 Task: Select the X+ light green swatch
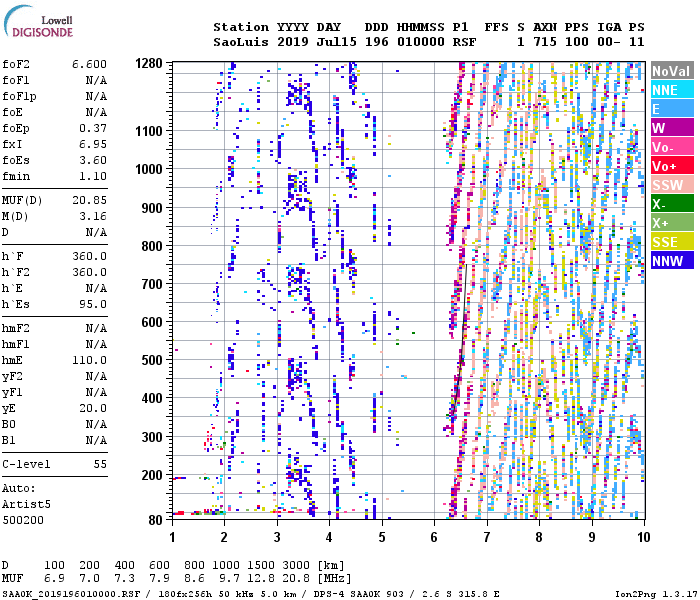pyautogui.click(x=672, y=223)
